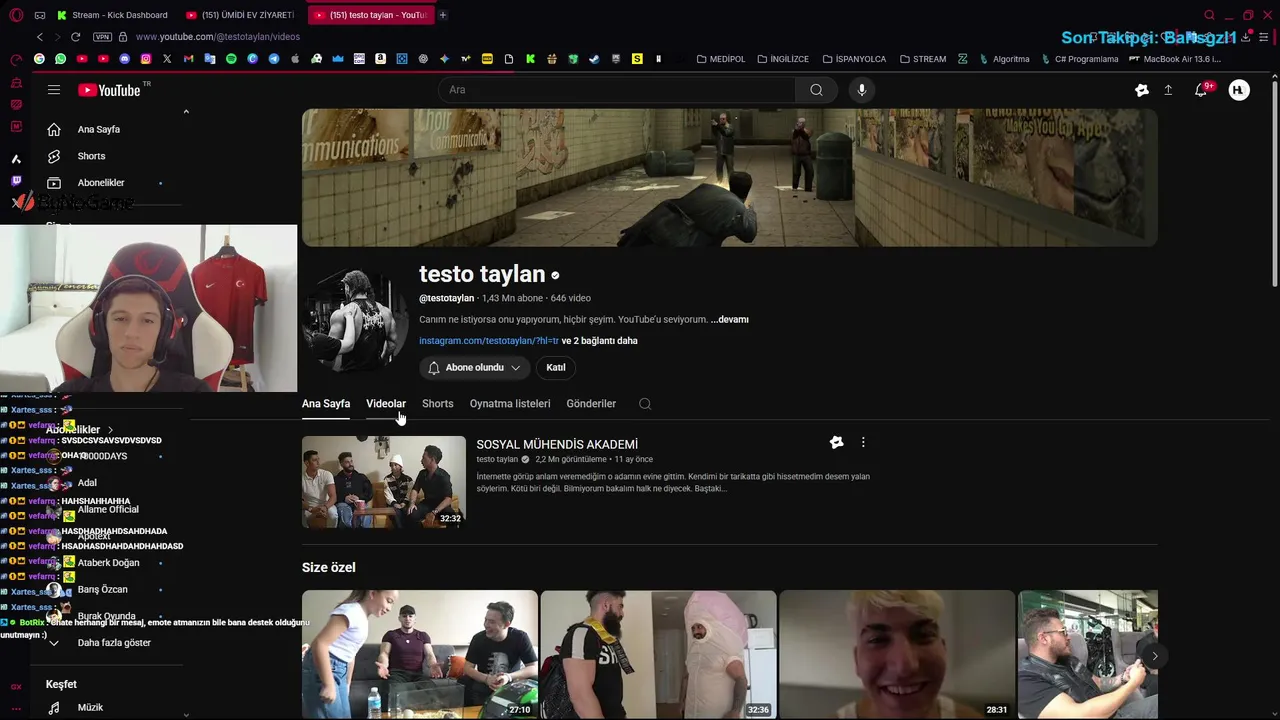
Task: Toggle the VPN badge in address bar
Action: pyautogui.click(x=102, y=36)
